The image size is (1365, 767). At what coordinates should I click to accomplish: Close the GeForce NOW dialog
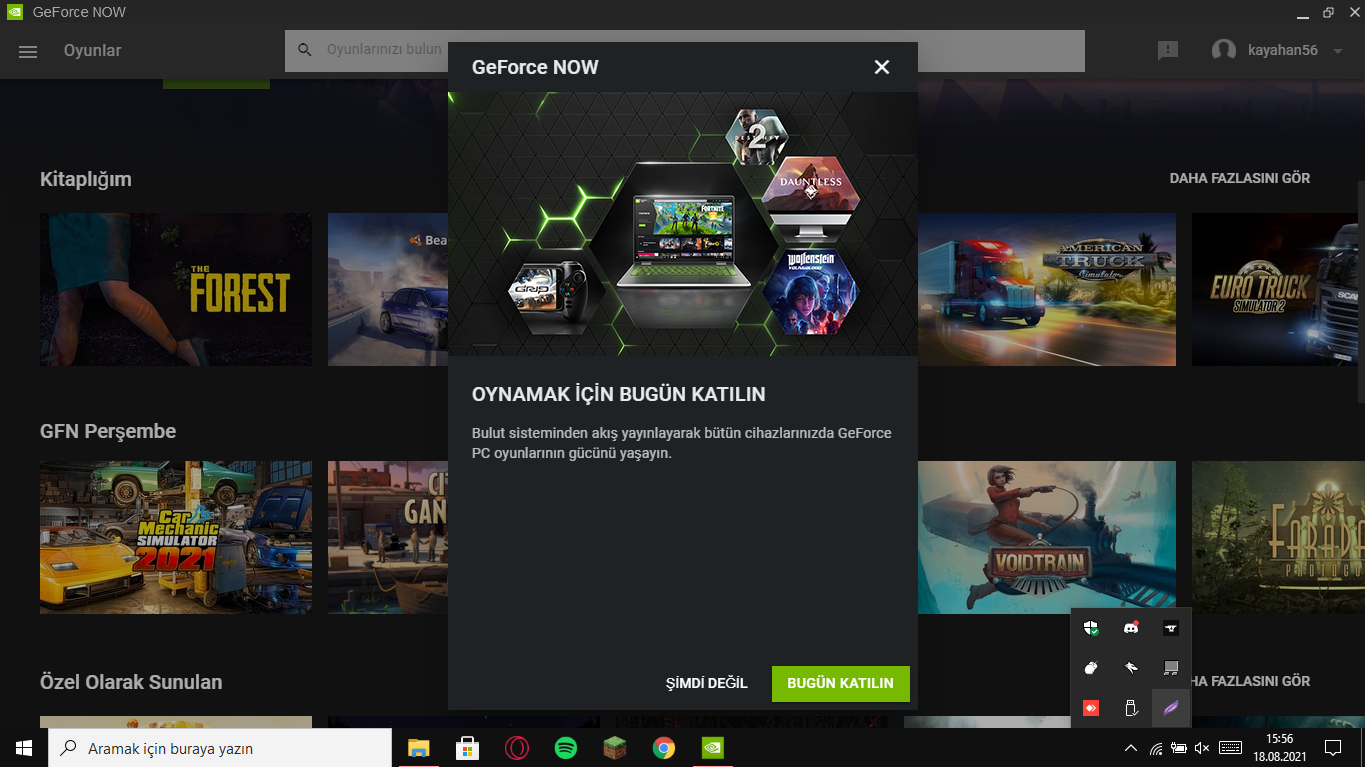pos(881,67)
